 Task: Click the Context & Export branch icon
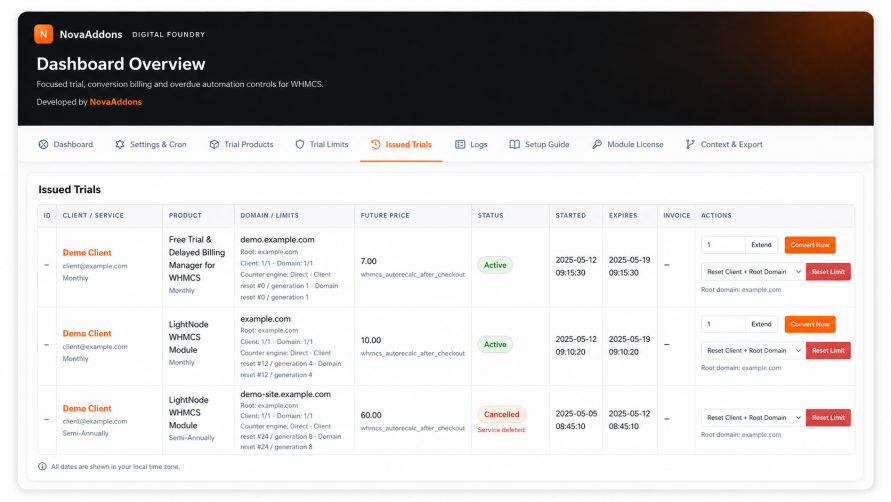690,144
